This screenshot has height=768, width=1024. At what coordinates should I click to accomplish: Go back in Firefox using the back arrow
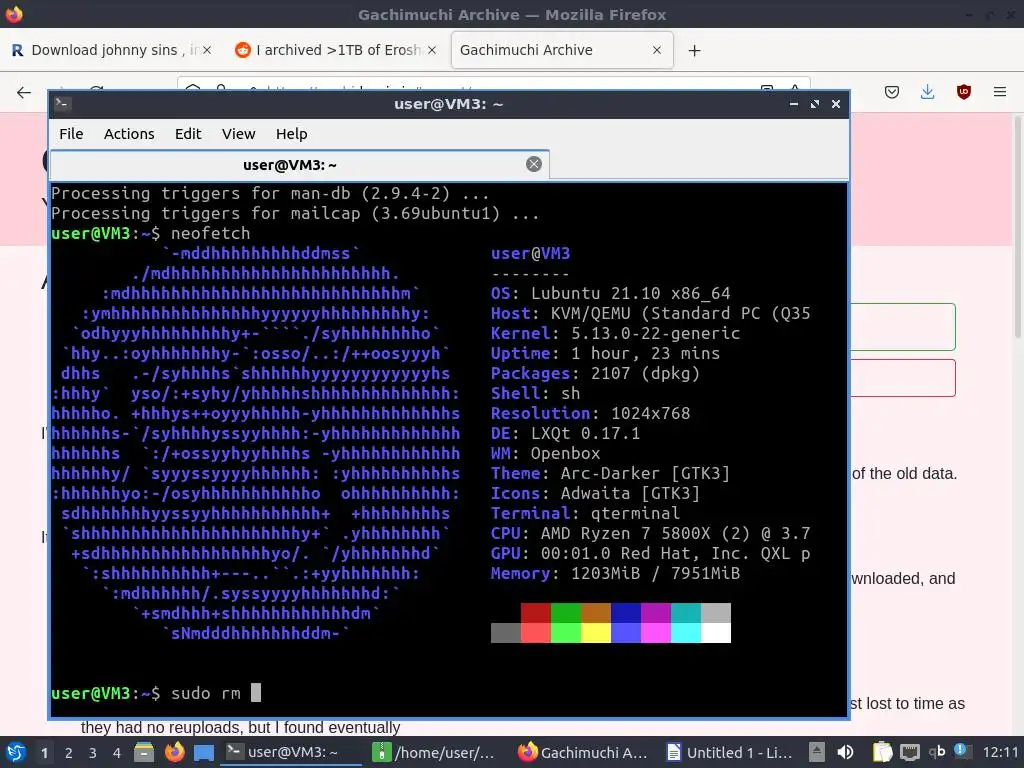(x=24, y=92)
